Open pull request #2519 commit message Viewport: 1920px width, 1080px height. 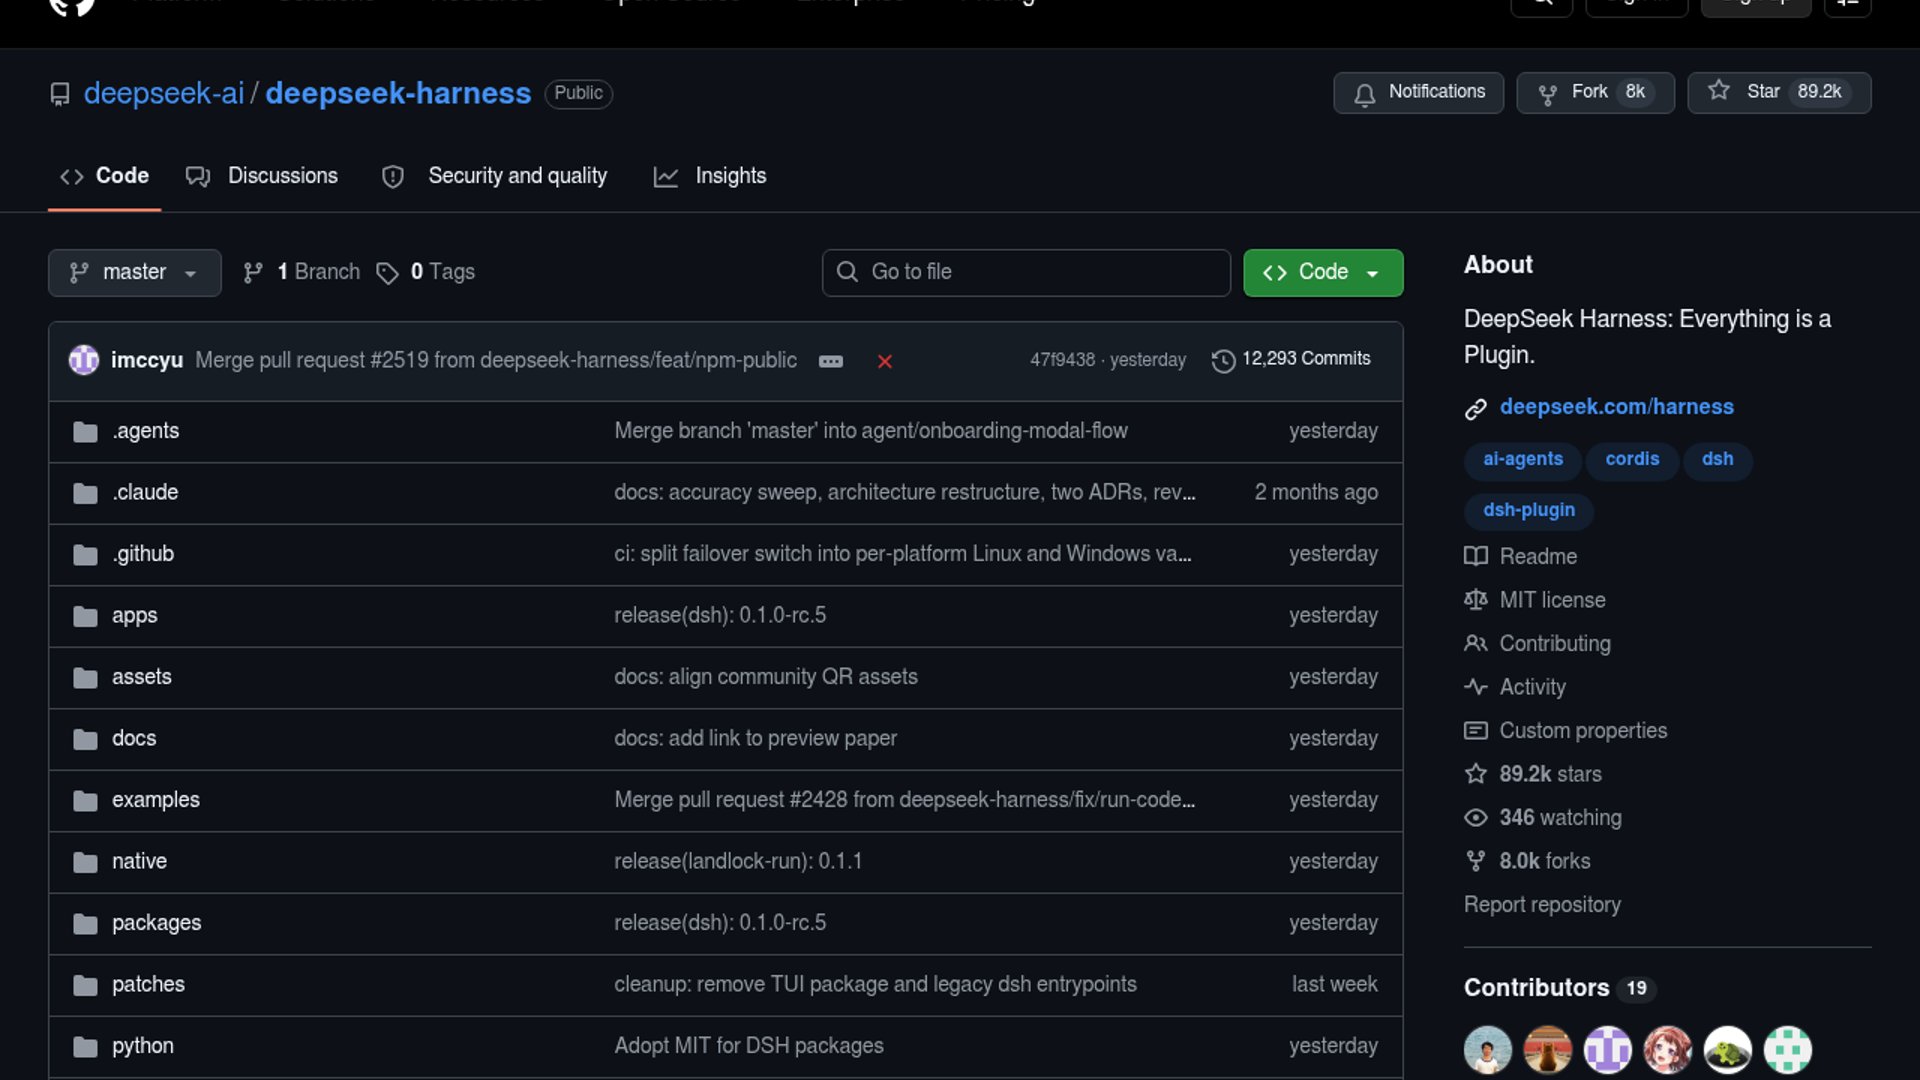point(496,360)
